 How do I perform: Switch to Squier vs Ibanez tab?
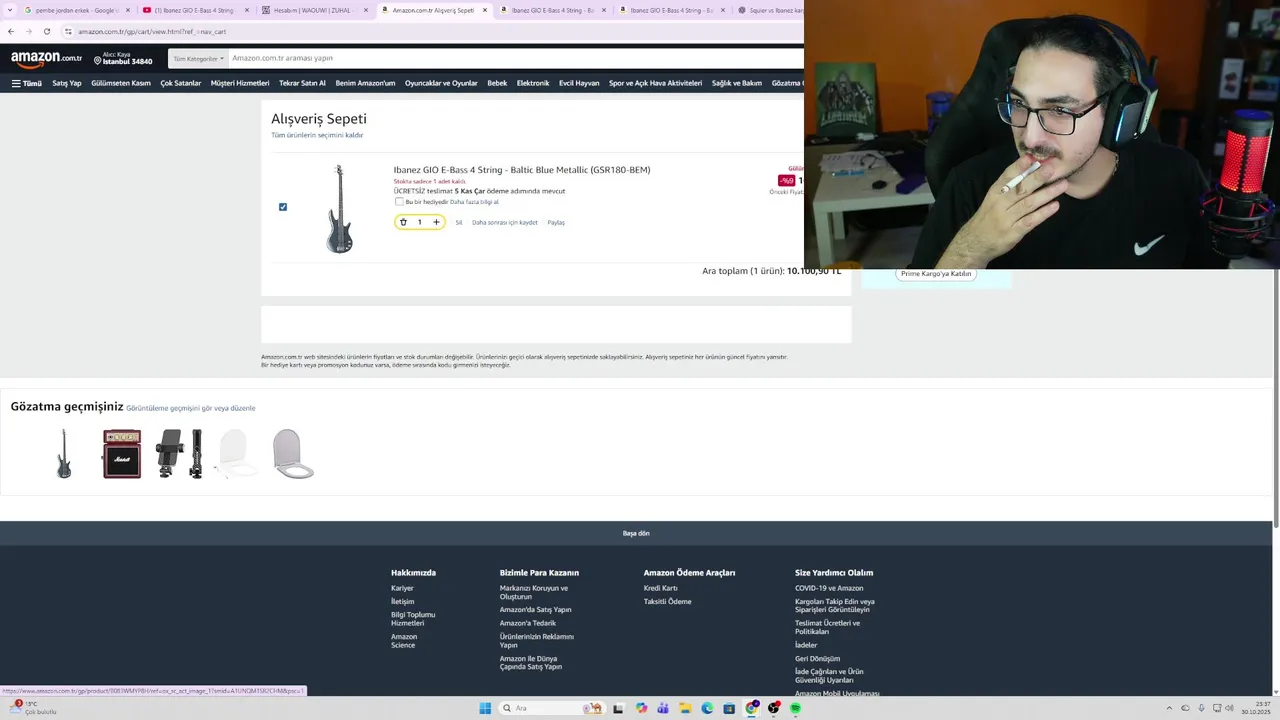770,10
